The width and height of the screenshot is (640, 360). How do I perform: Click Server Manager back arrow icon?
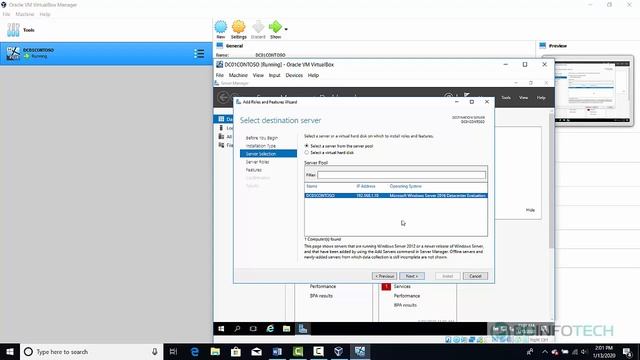point(223,98)
